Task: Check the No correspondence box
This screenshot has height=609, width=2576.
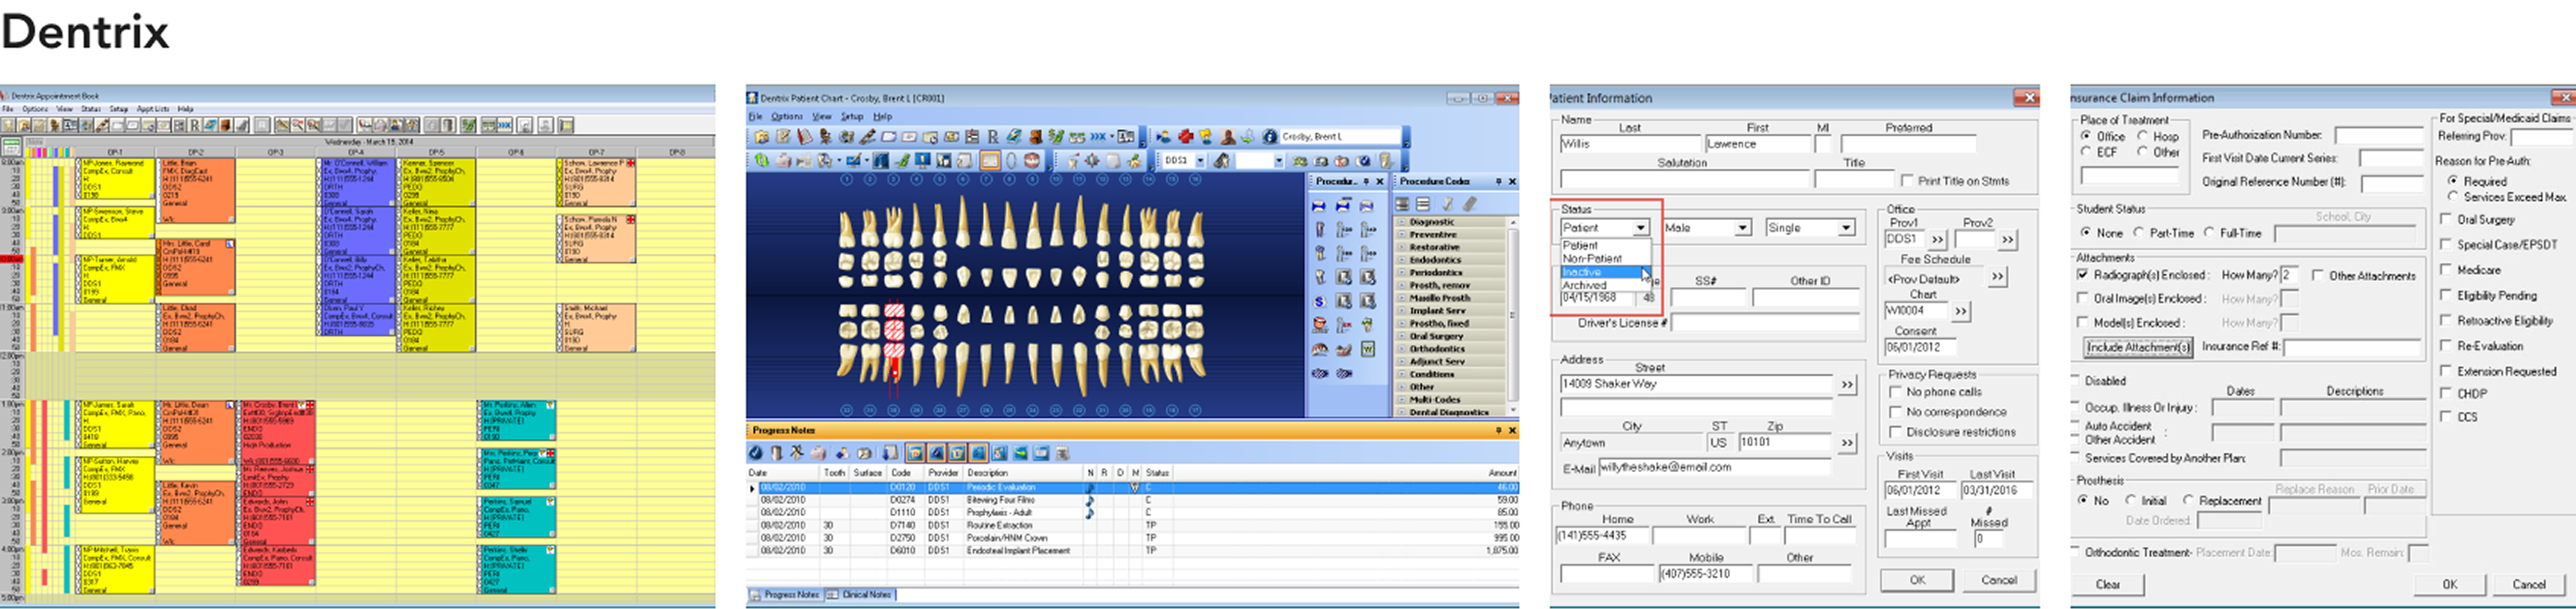Action: (1895, 412)
